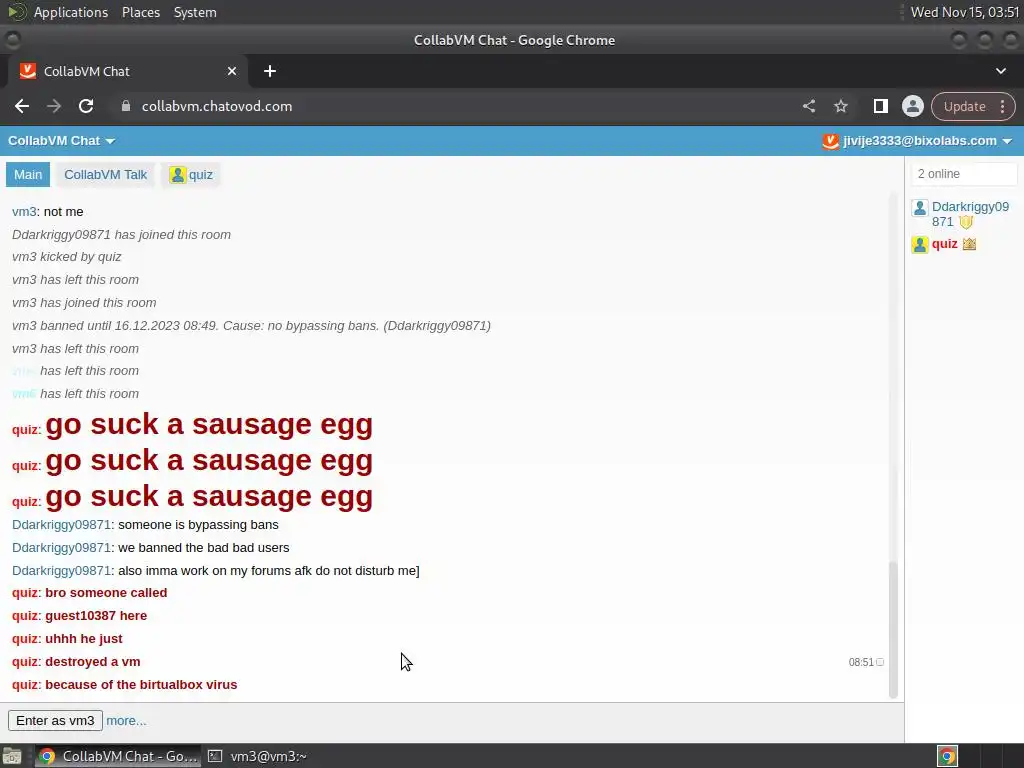Expand the tab search chevron
Image resolution: width=1024 pixels, height=768 pixels.
pos(1000,71)
